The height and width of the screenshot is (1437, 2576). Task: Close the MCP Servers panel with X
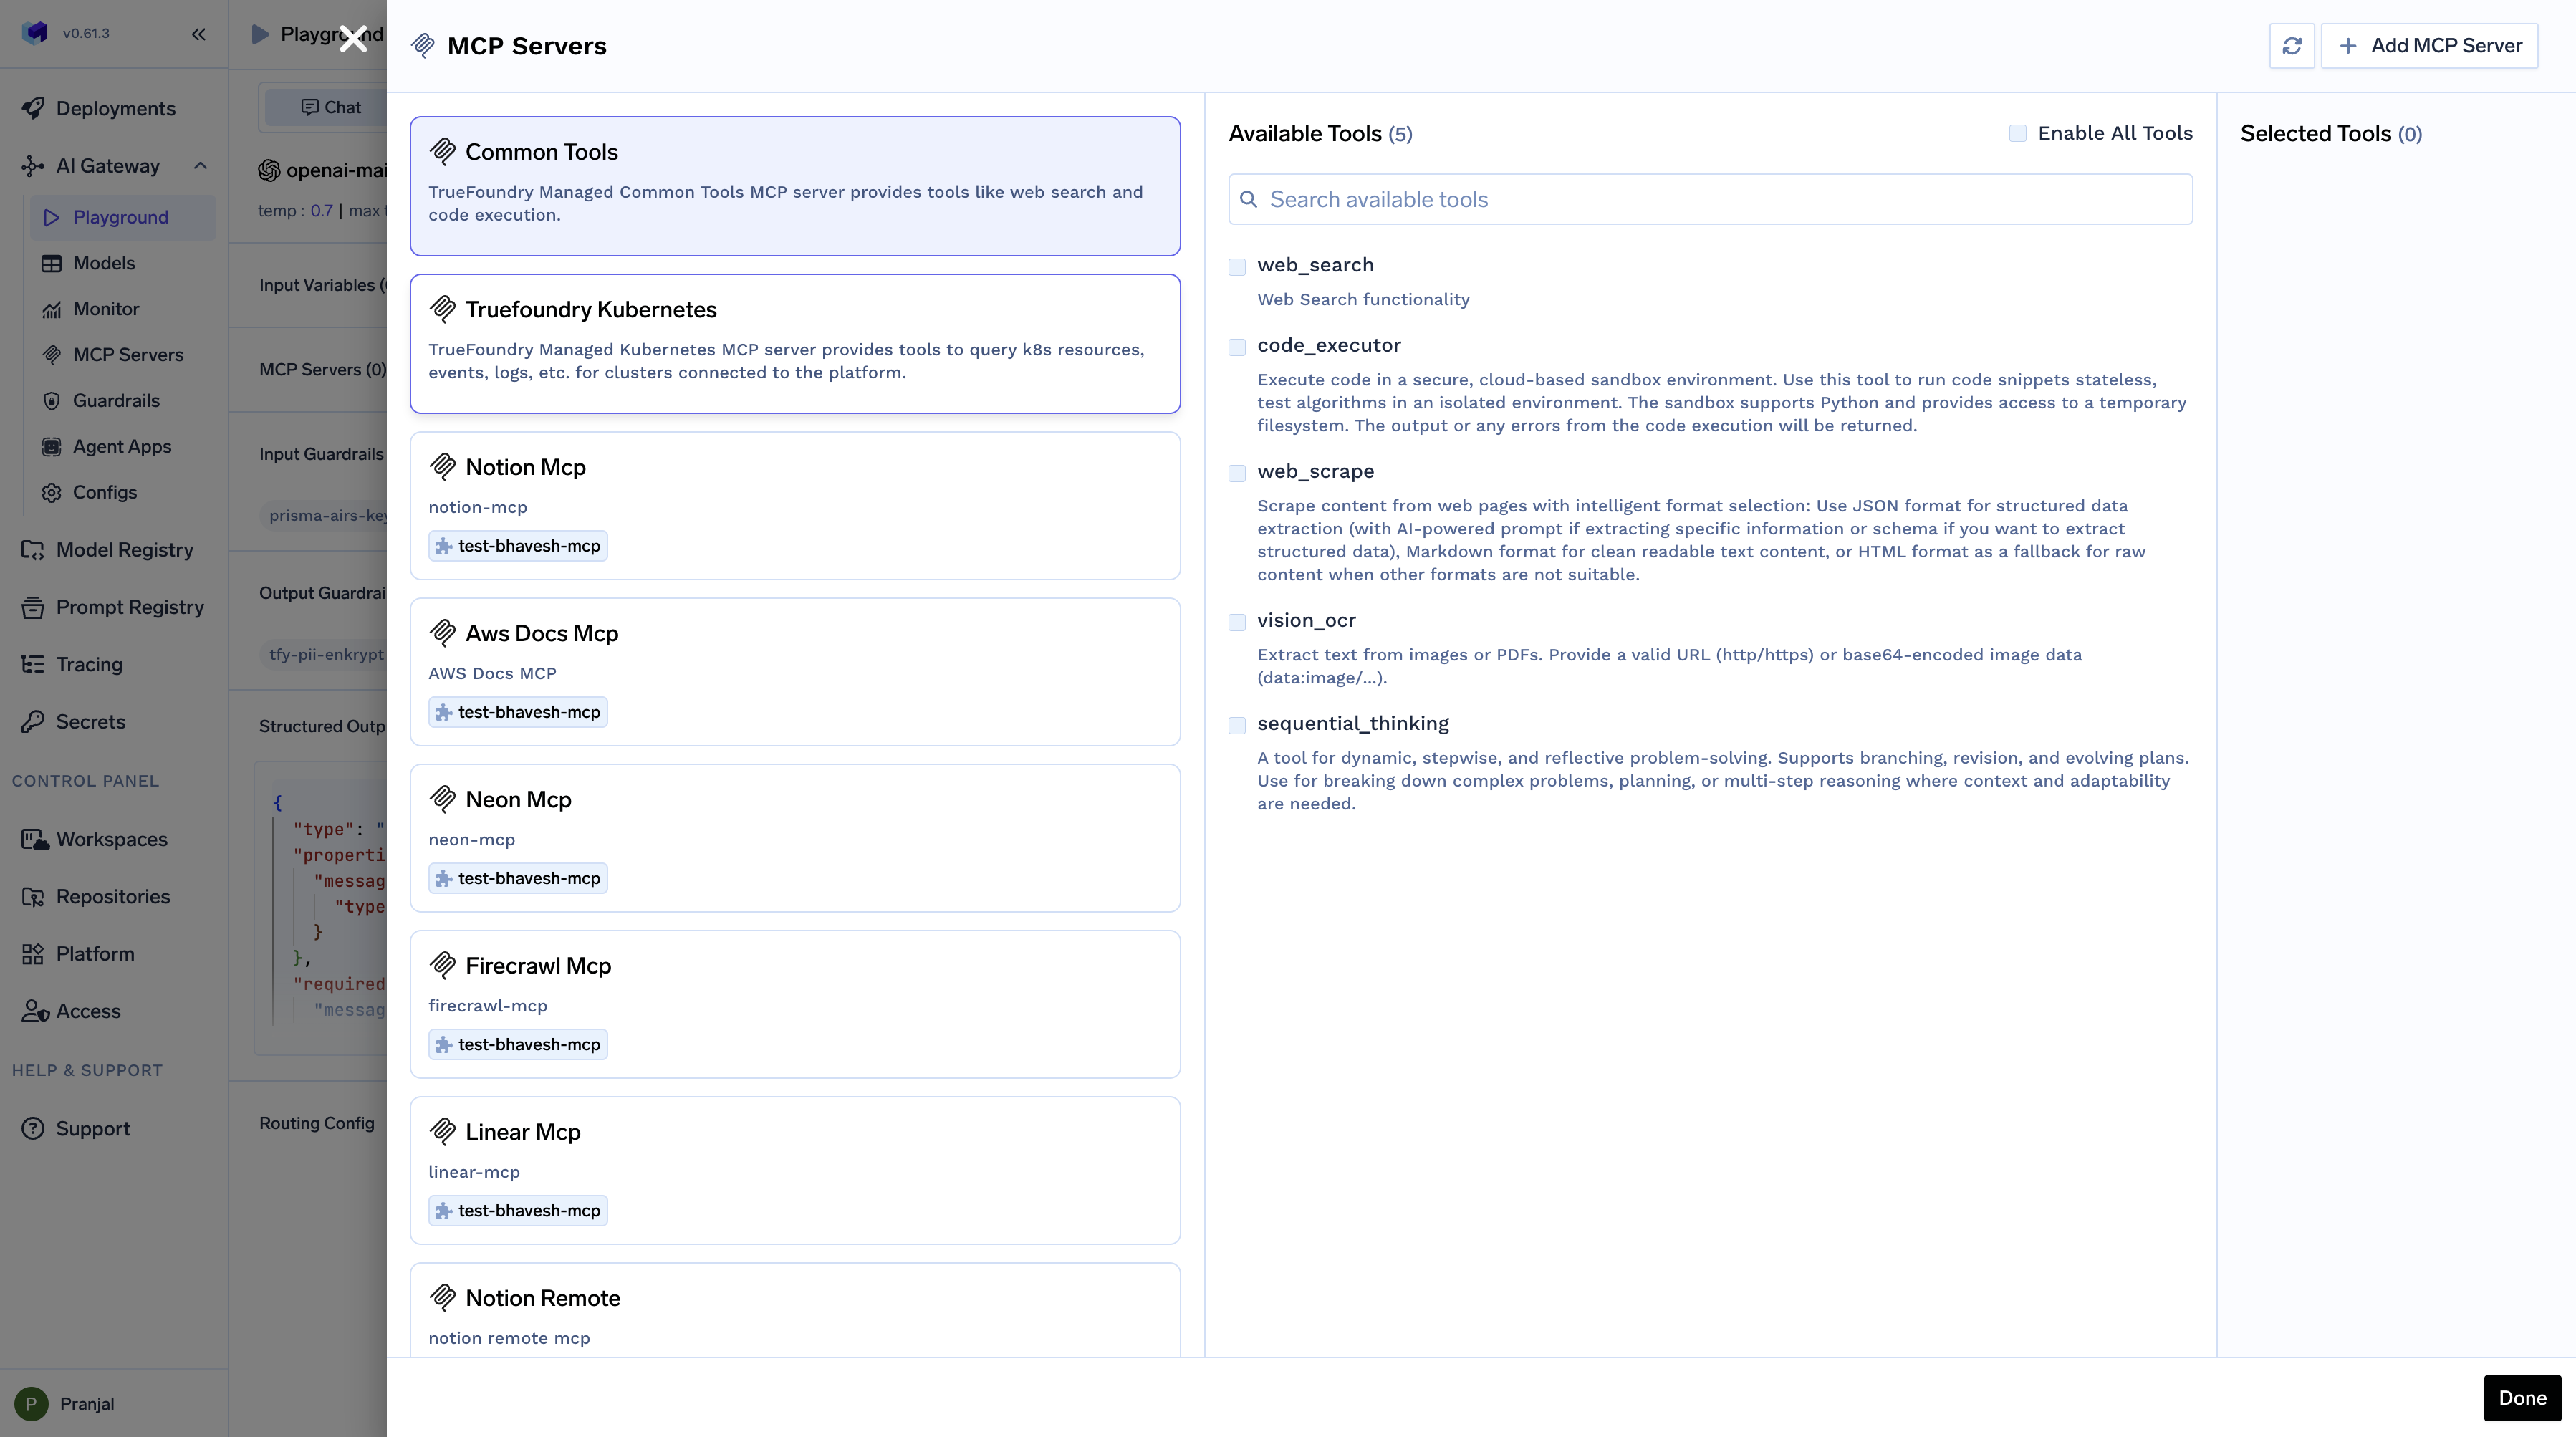pos(353,39)
